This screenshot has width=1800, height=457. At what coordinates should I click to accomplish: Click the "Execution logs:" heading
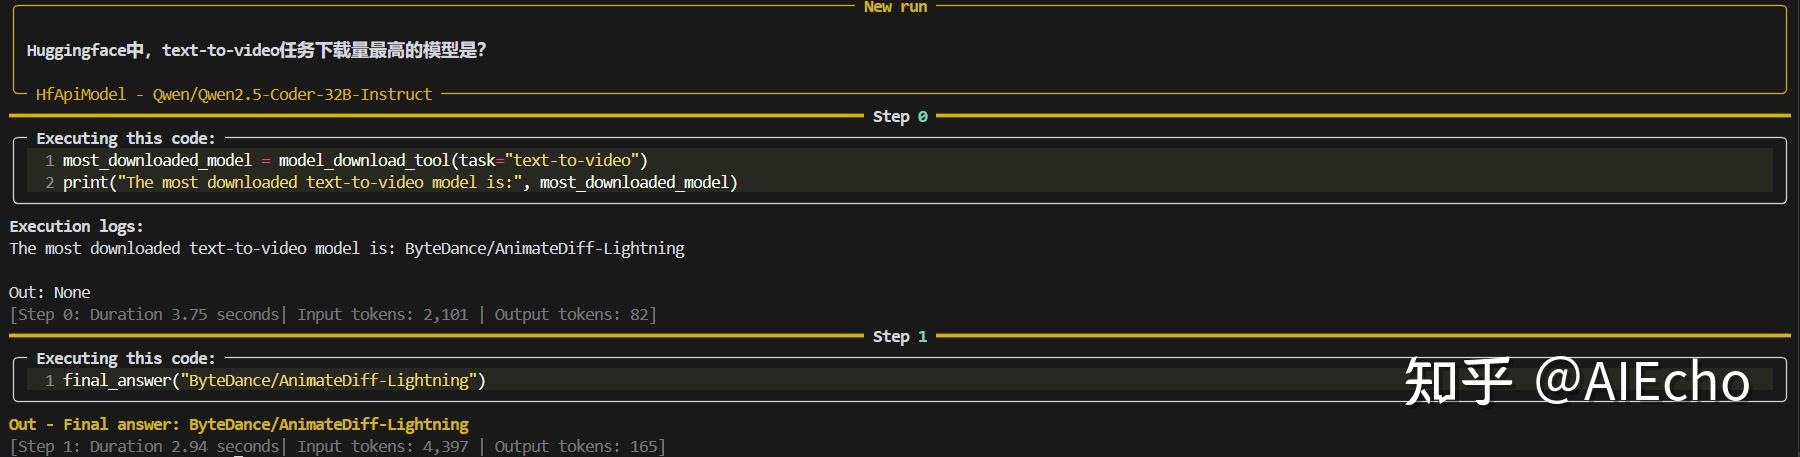[x=76, y=226]
